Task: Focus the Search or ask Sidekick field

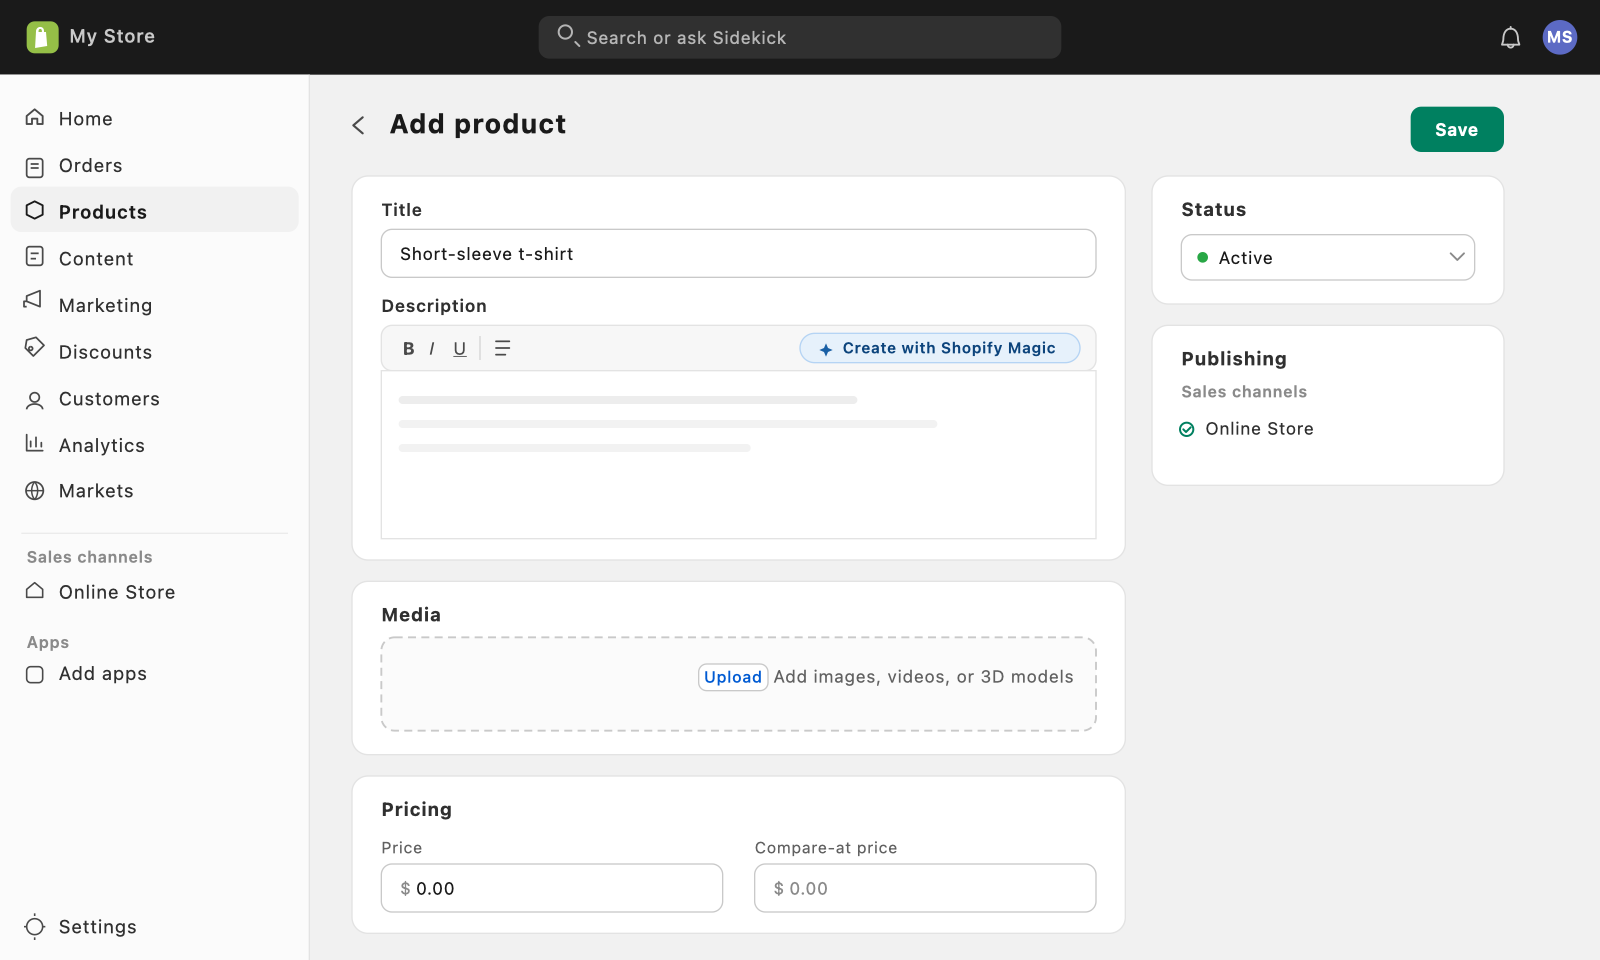Action: [799, 37]
